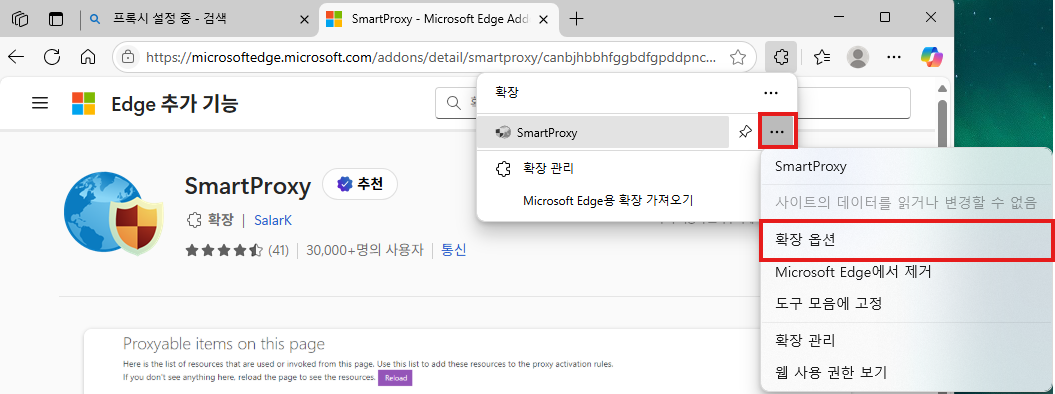The height and width of the screenshot is (394, 1055).
Task: Refresh the current page
Action: pos(52,57)
